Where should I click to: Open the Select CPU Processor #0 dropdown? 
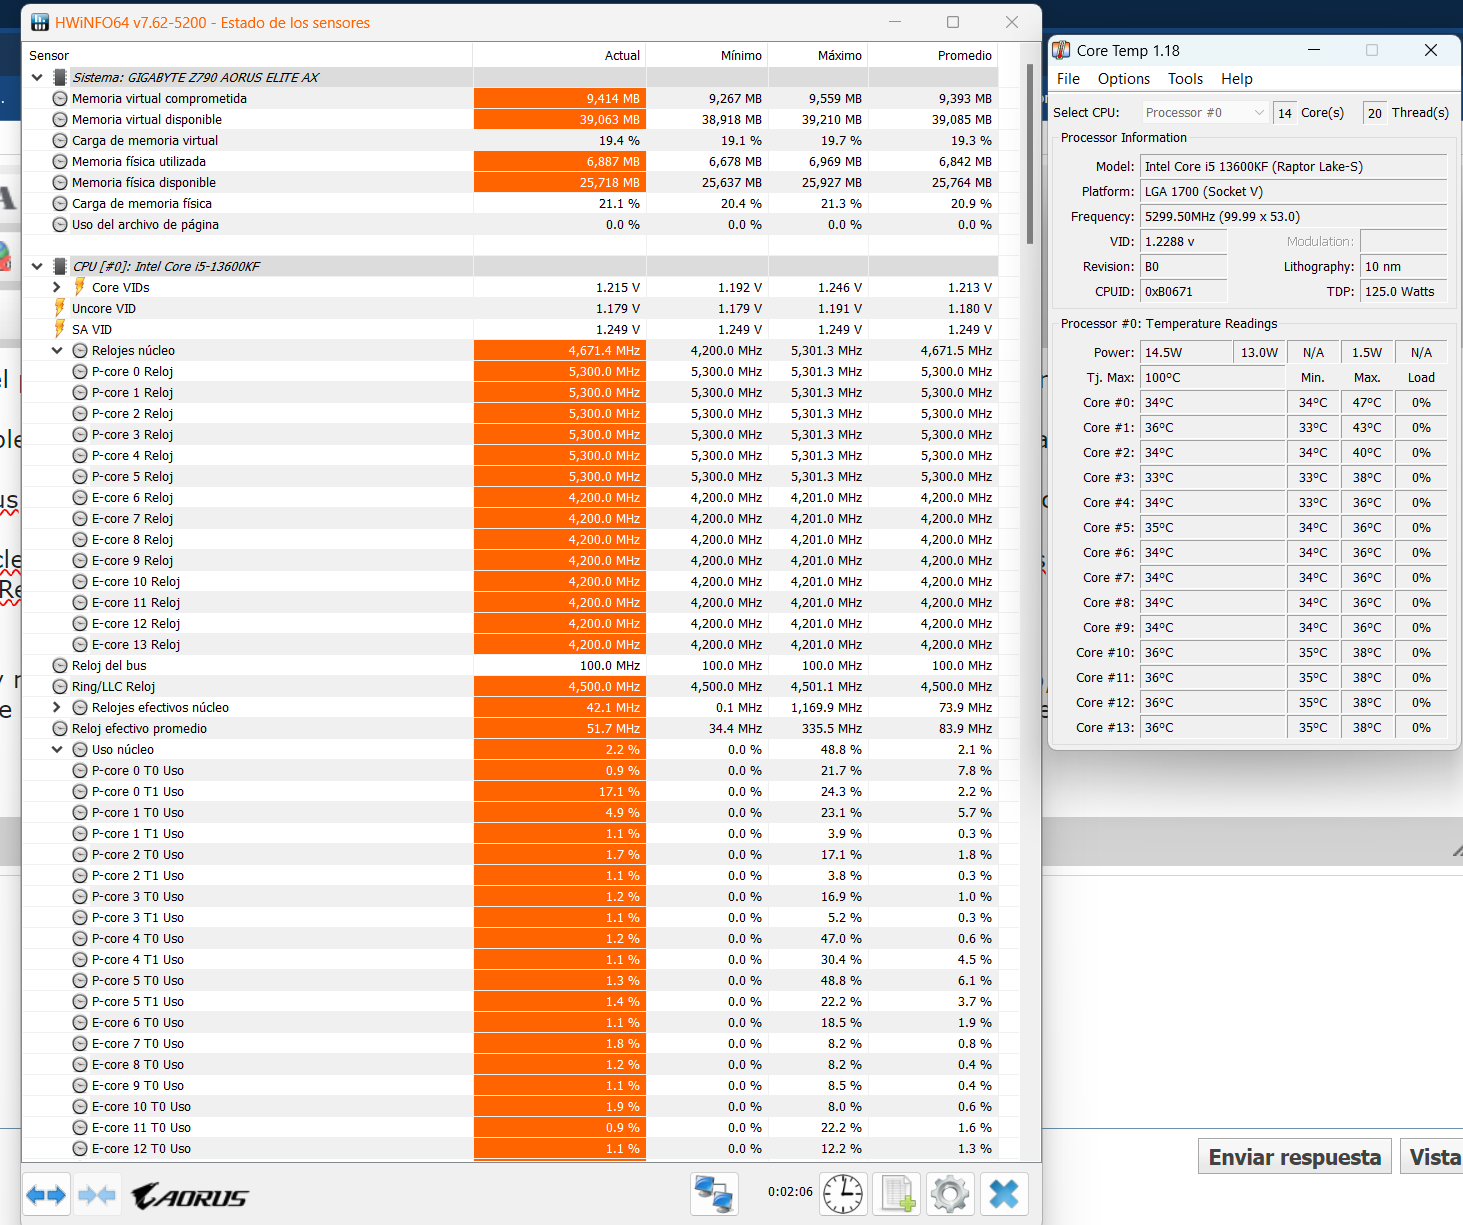coord(1205,113)
